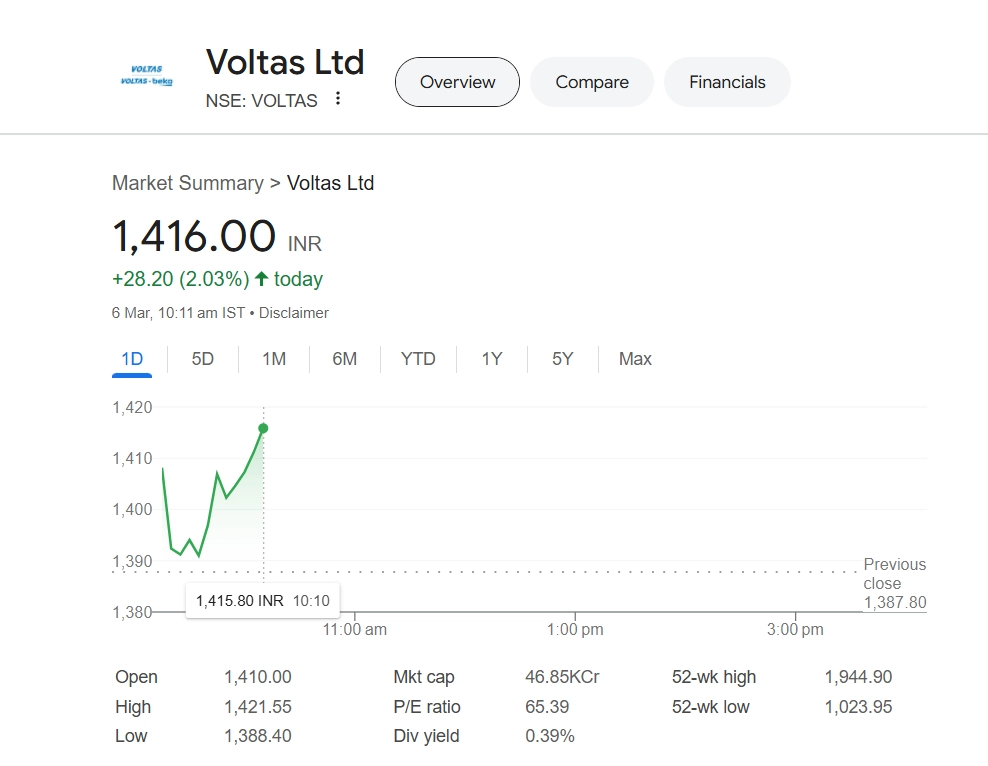Switch chart to 1M range
This screenshot has width=988, height=766.
(274, 359)
